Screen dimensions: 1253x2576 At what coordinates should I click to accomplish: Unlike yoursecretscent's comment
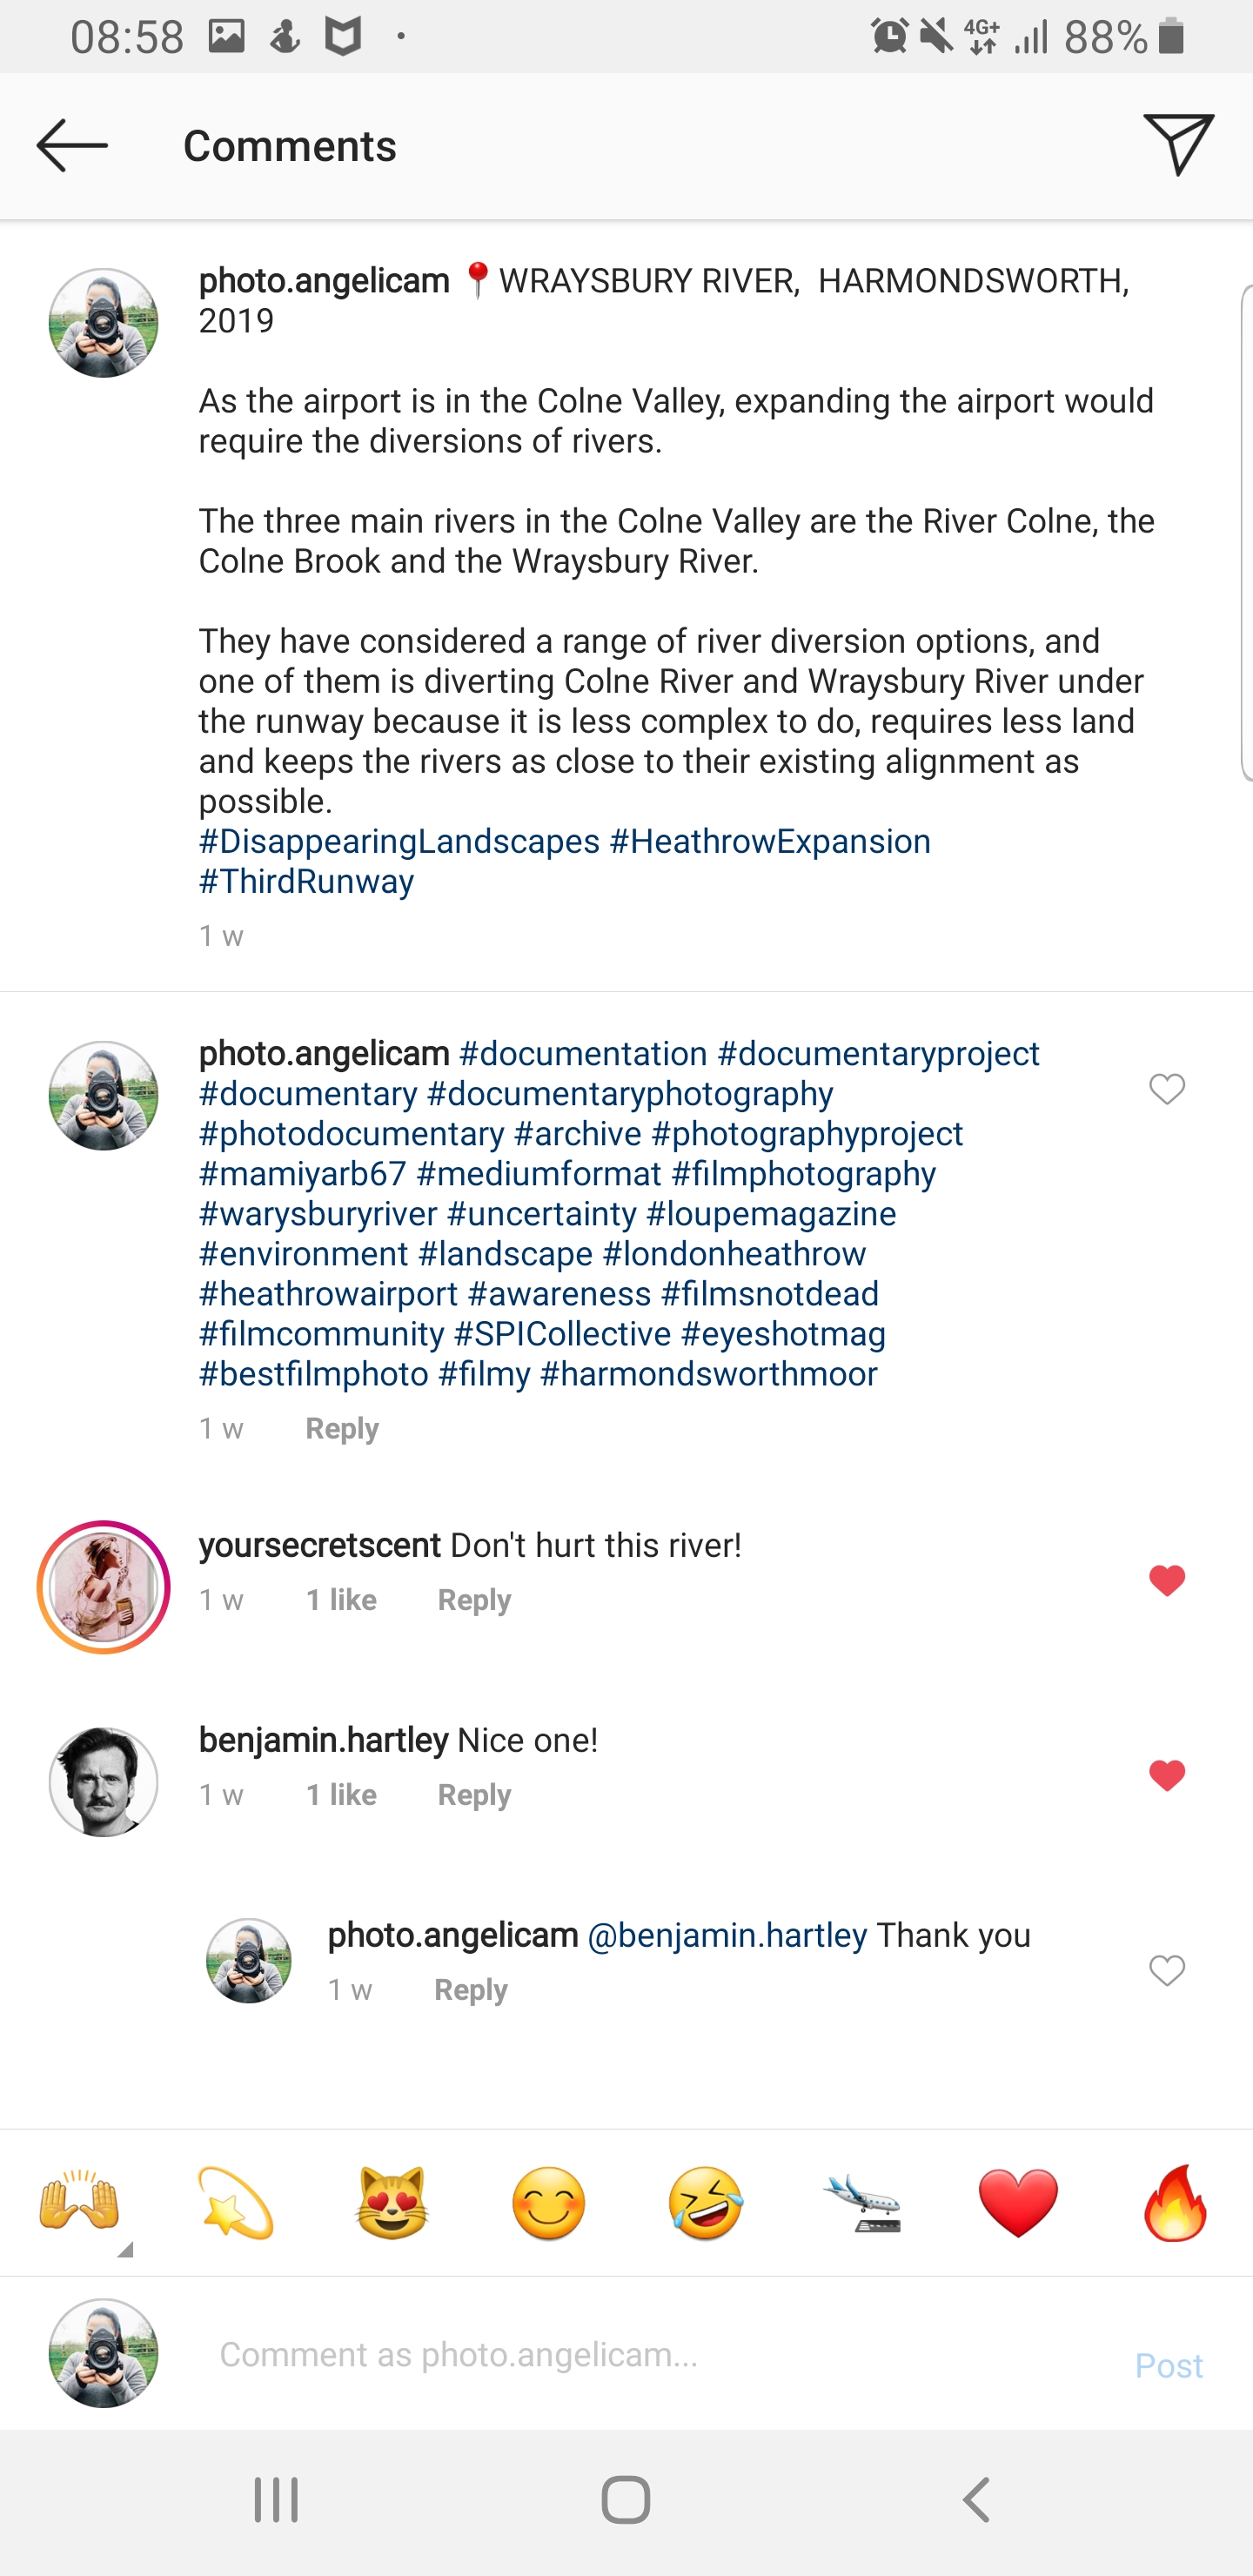1166,1581
